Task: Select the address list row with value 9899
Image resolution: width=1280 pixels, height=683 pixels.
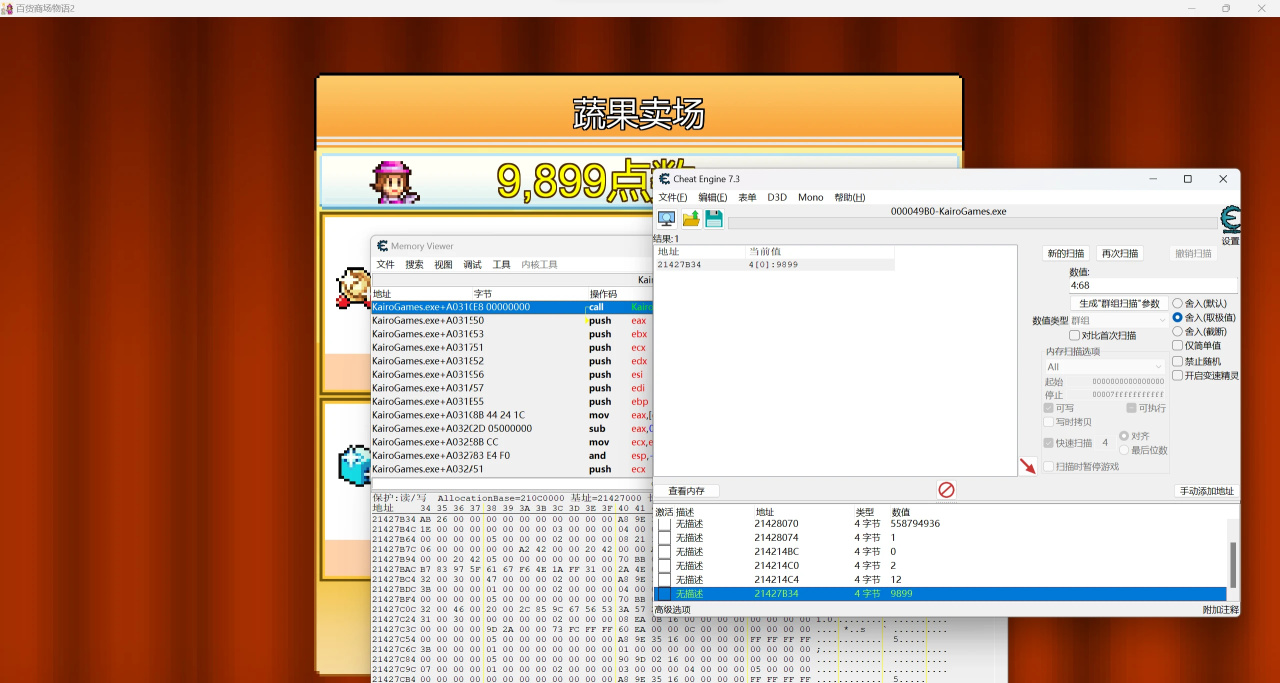Action: tap(940, 594)
